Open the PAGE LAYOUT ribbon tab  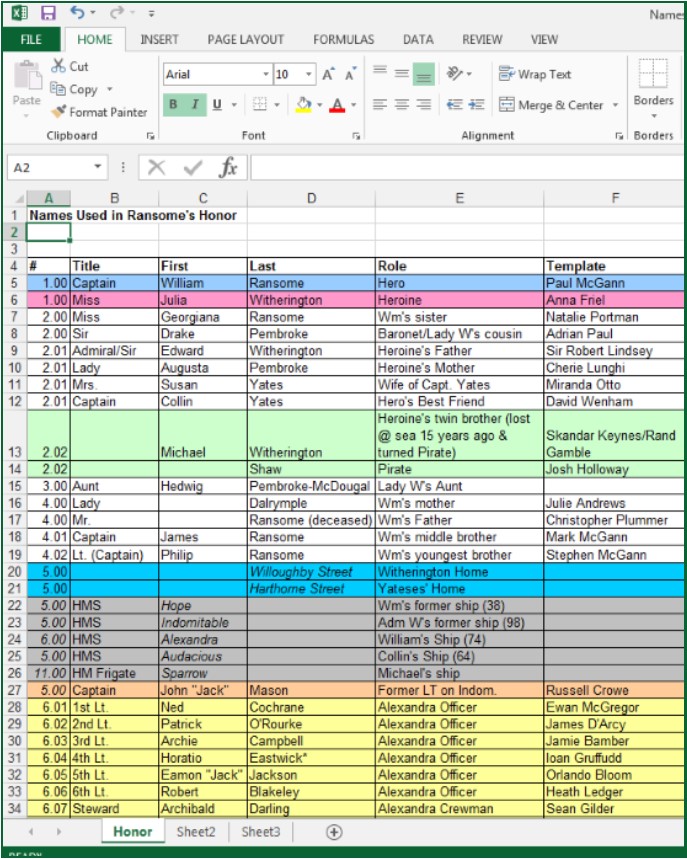tap(245, 40)
